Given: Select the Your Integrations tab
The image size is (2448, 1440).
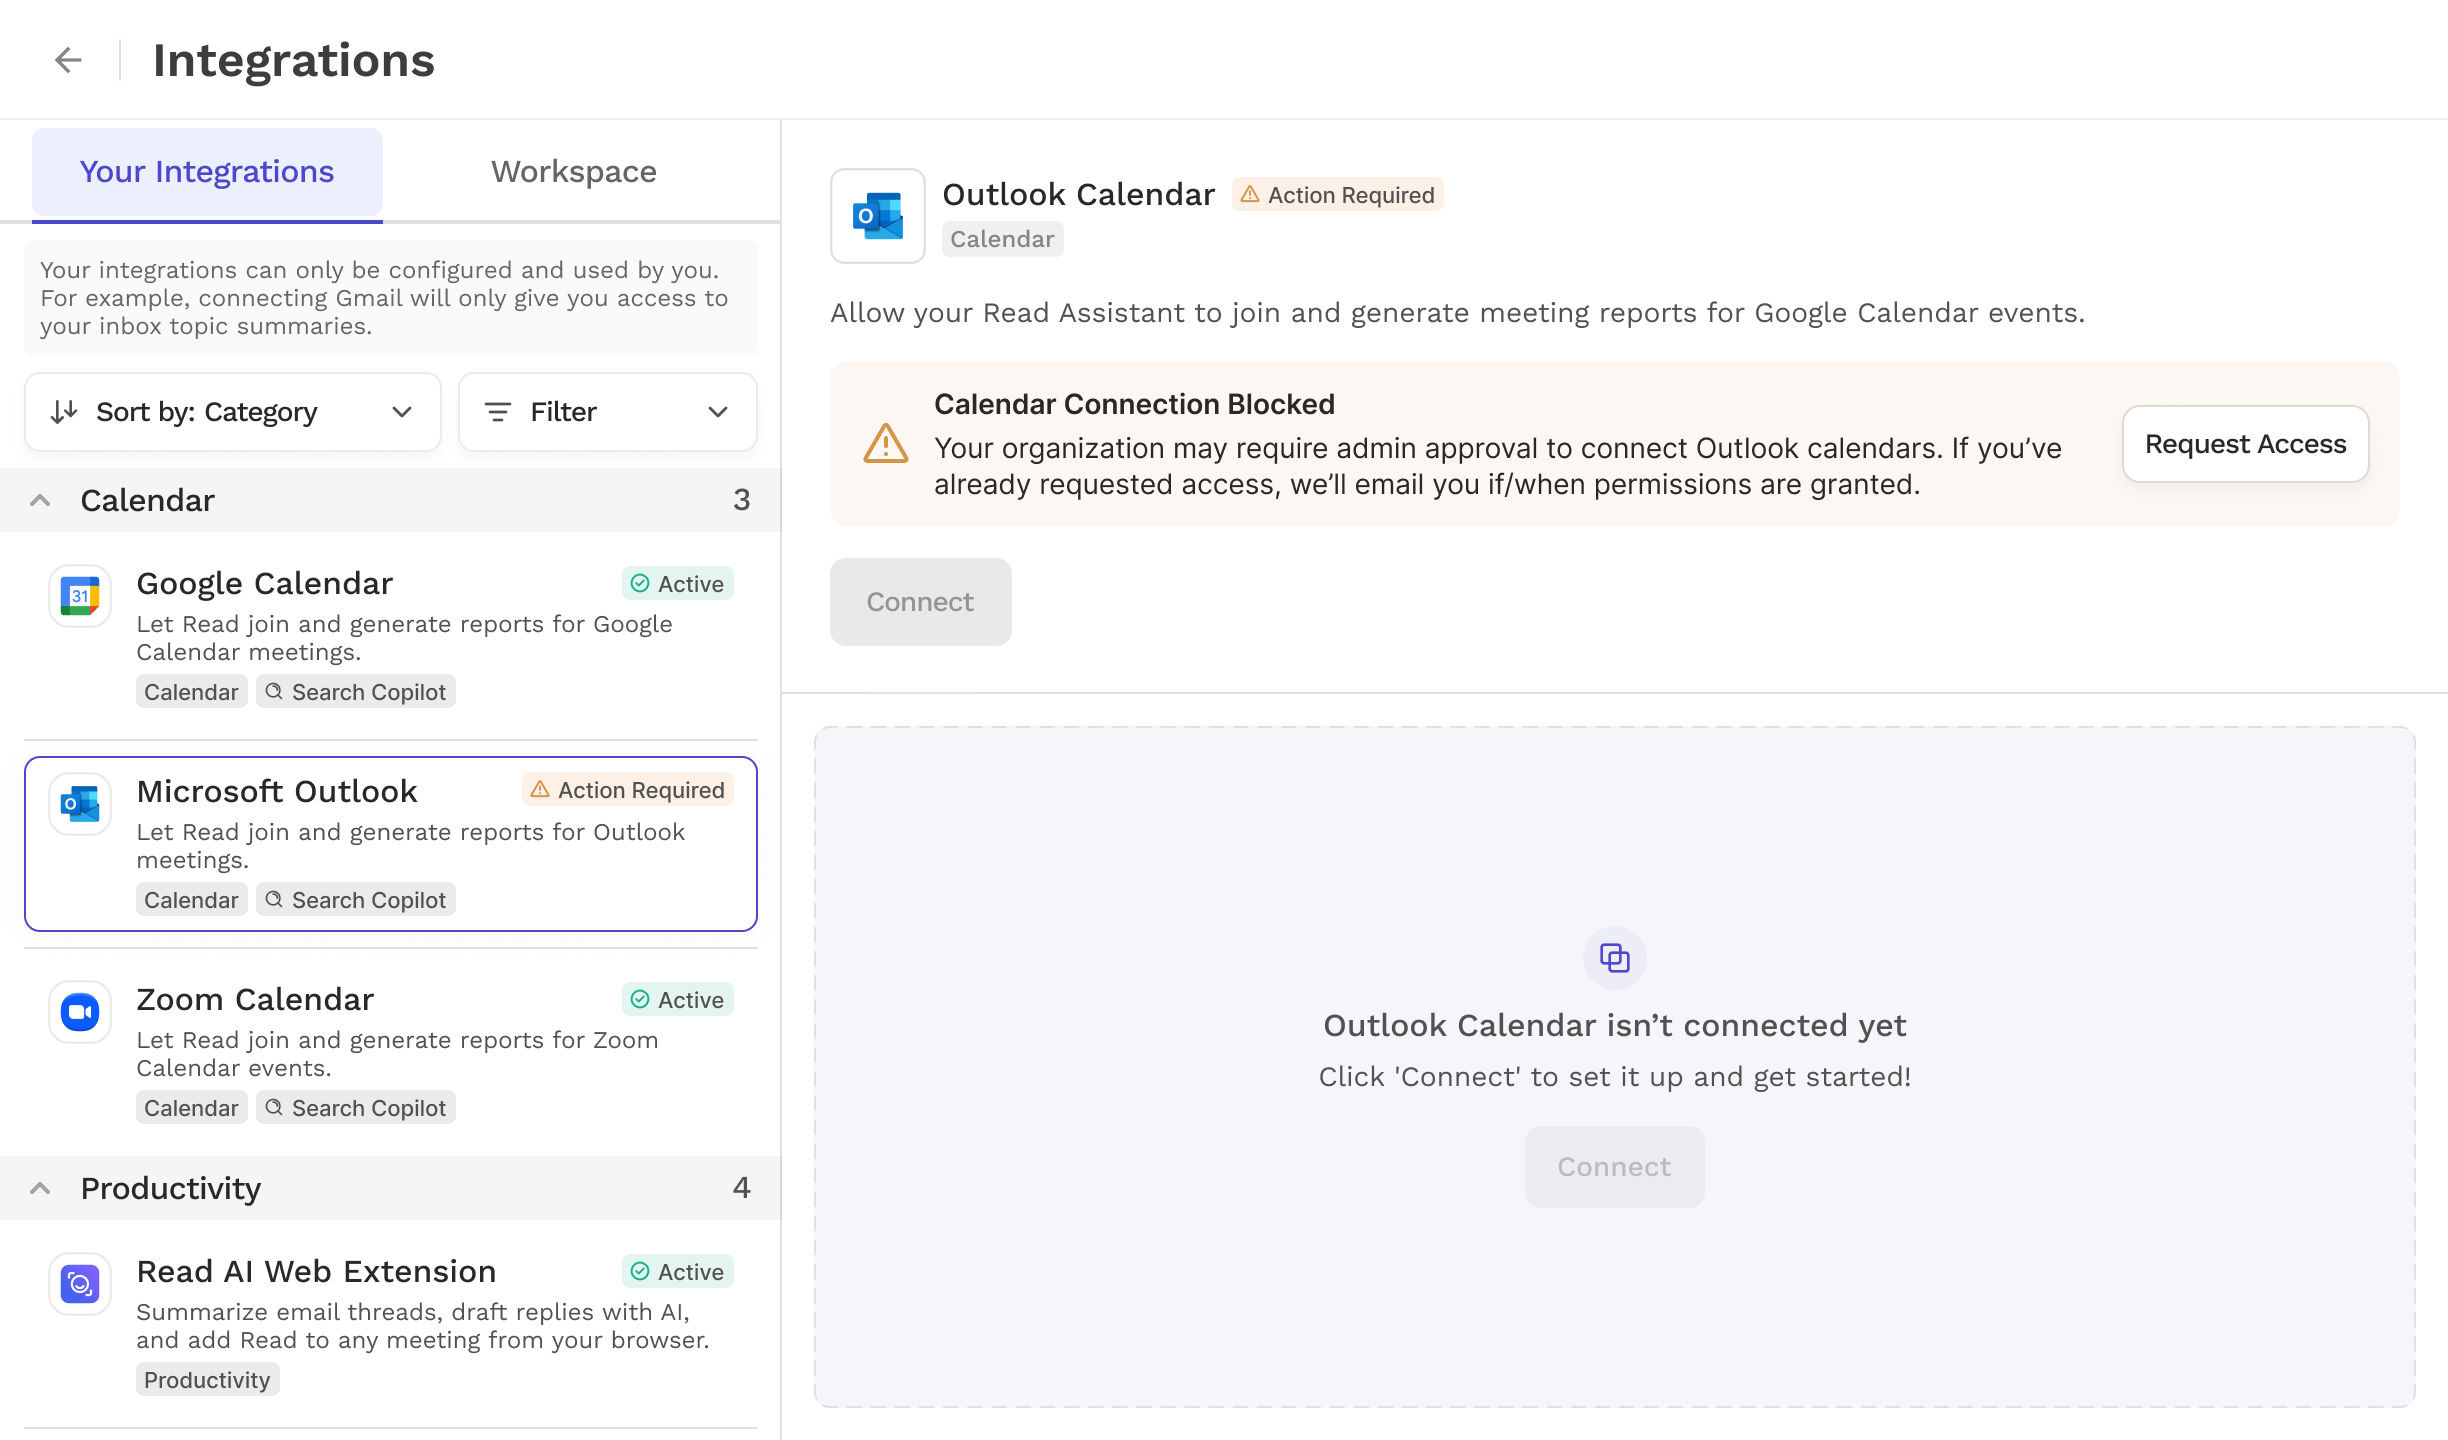Looking at the screenshot, I should point(207,172).
